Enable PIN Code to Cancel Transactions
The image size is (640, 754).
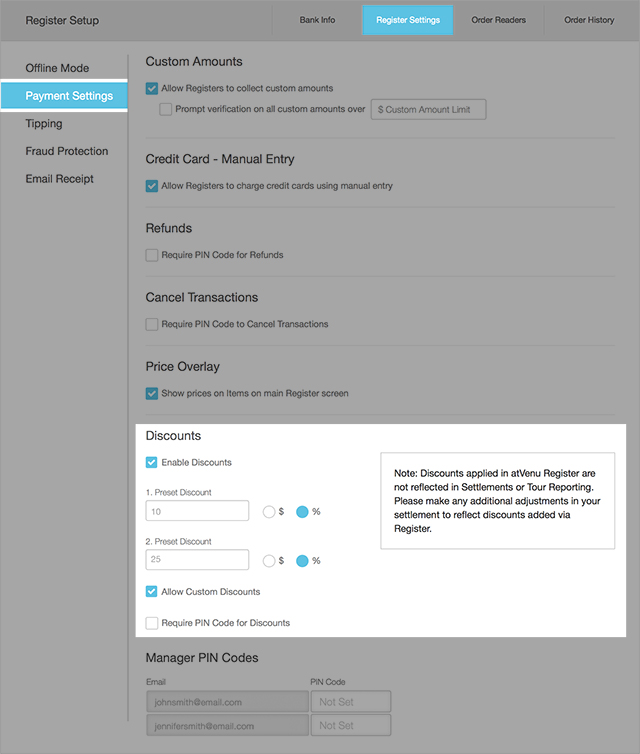[152, 324]
